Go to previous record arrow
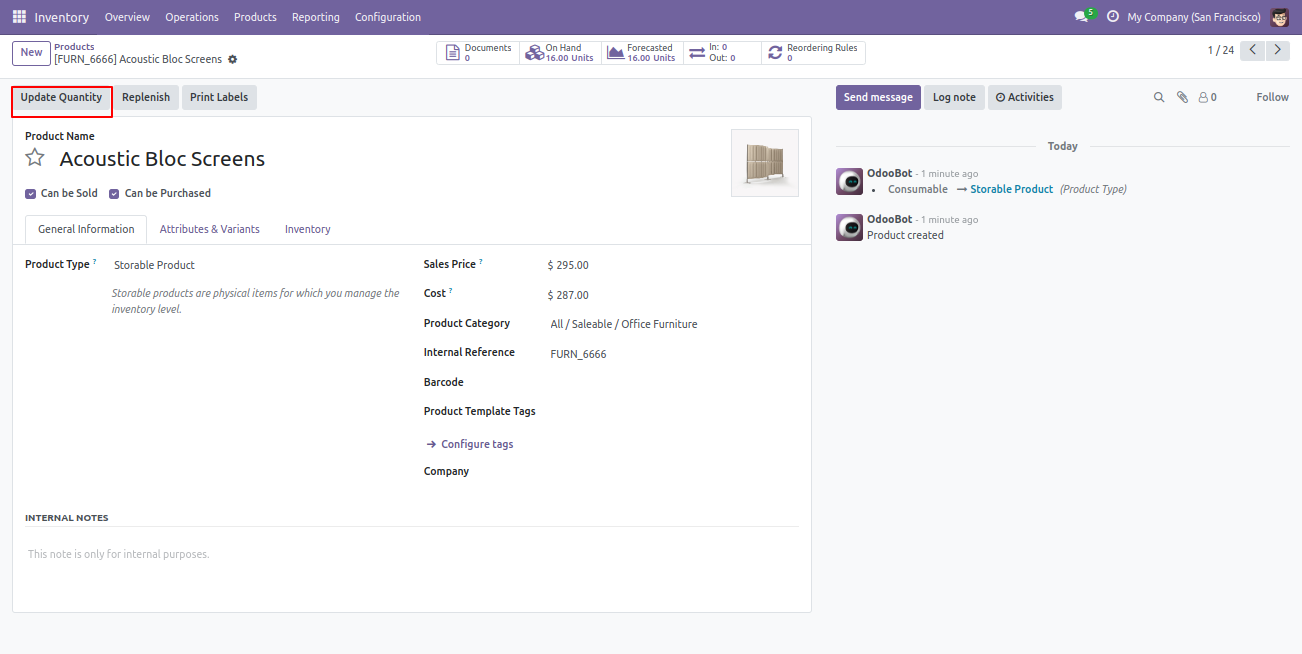1302x654 pixels. click(x=1252, y=50)
